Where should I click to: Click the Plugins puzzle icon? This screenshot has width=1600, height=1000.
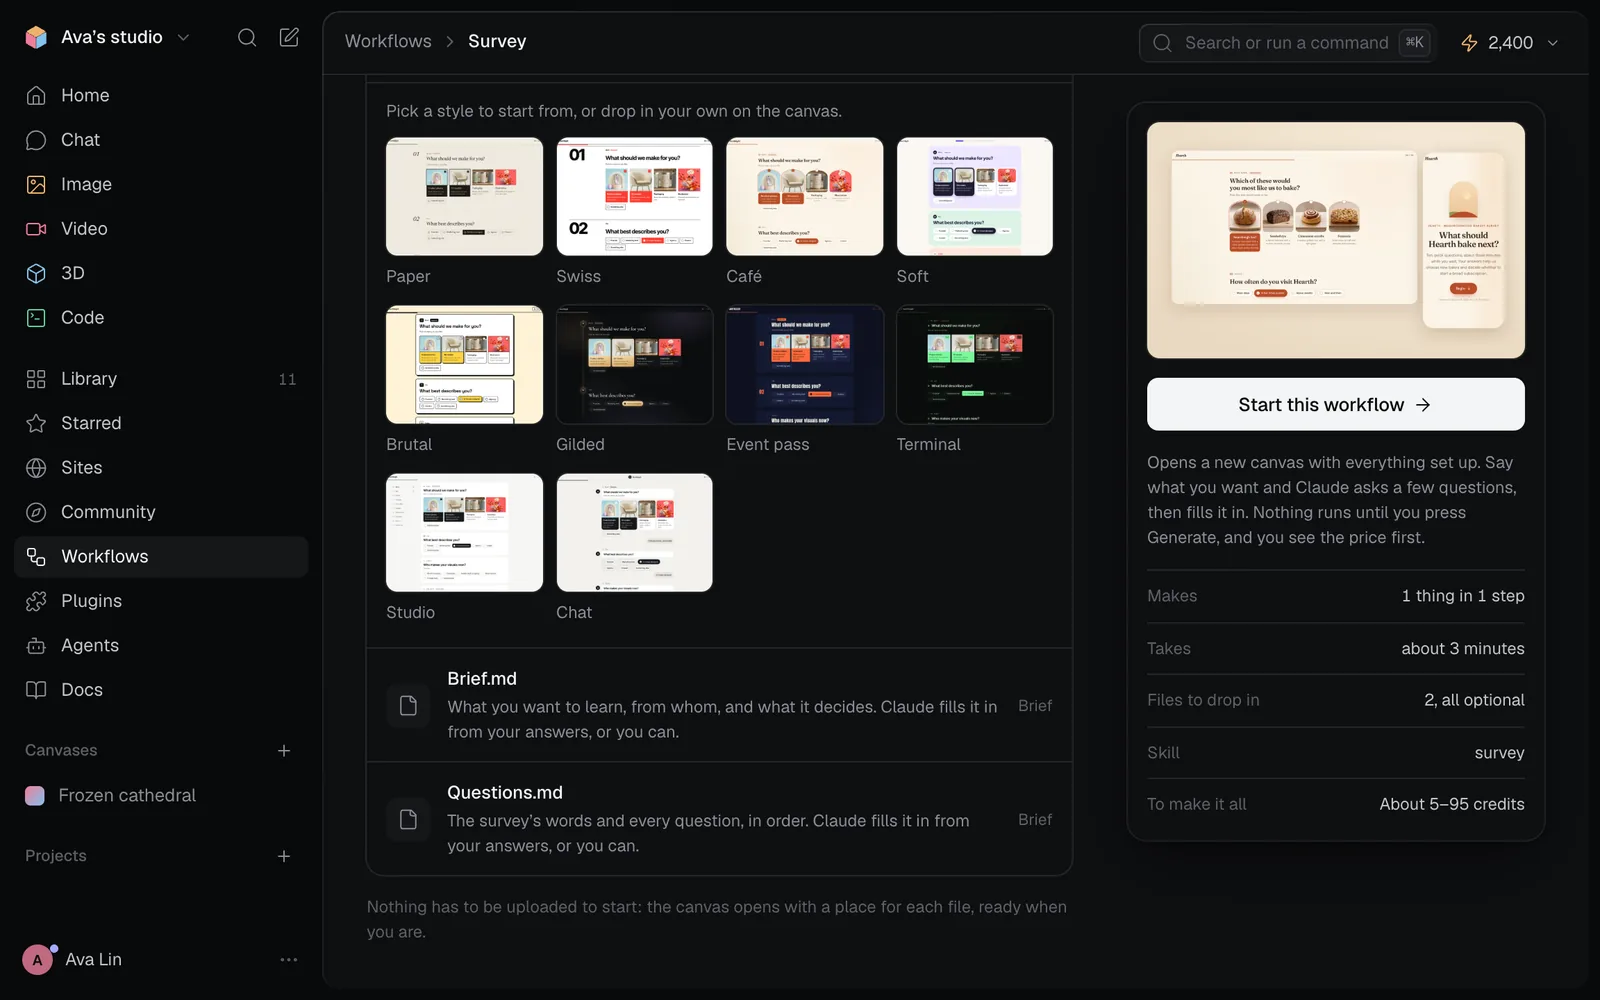point(36,601)
